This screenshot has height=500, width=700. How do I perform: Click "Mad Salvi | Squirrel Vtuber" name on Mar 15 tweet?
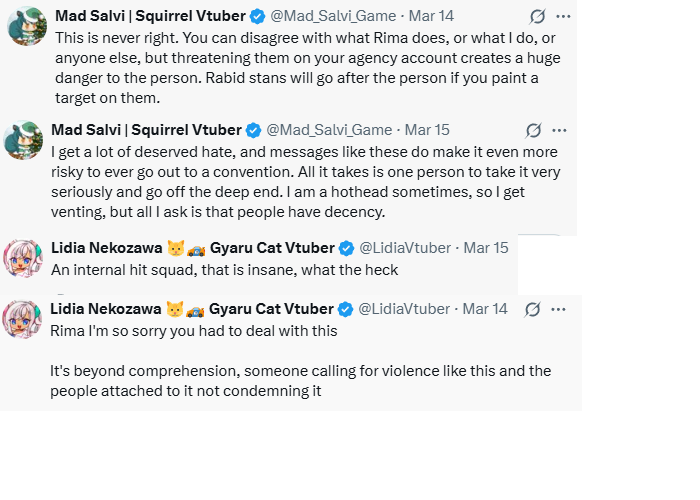[146, 130]
